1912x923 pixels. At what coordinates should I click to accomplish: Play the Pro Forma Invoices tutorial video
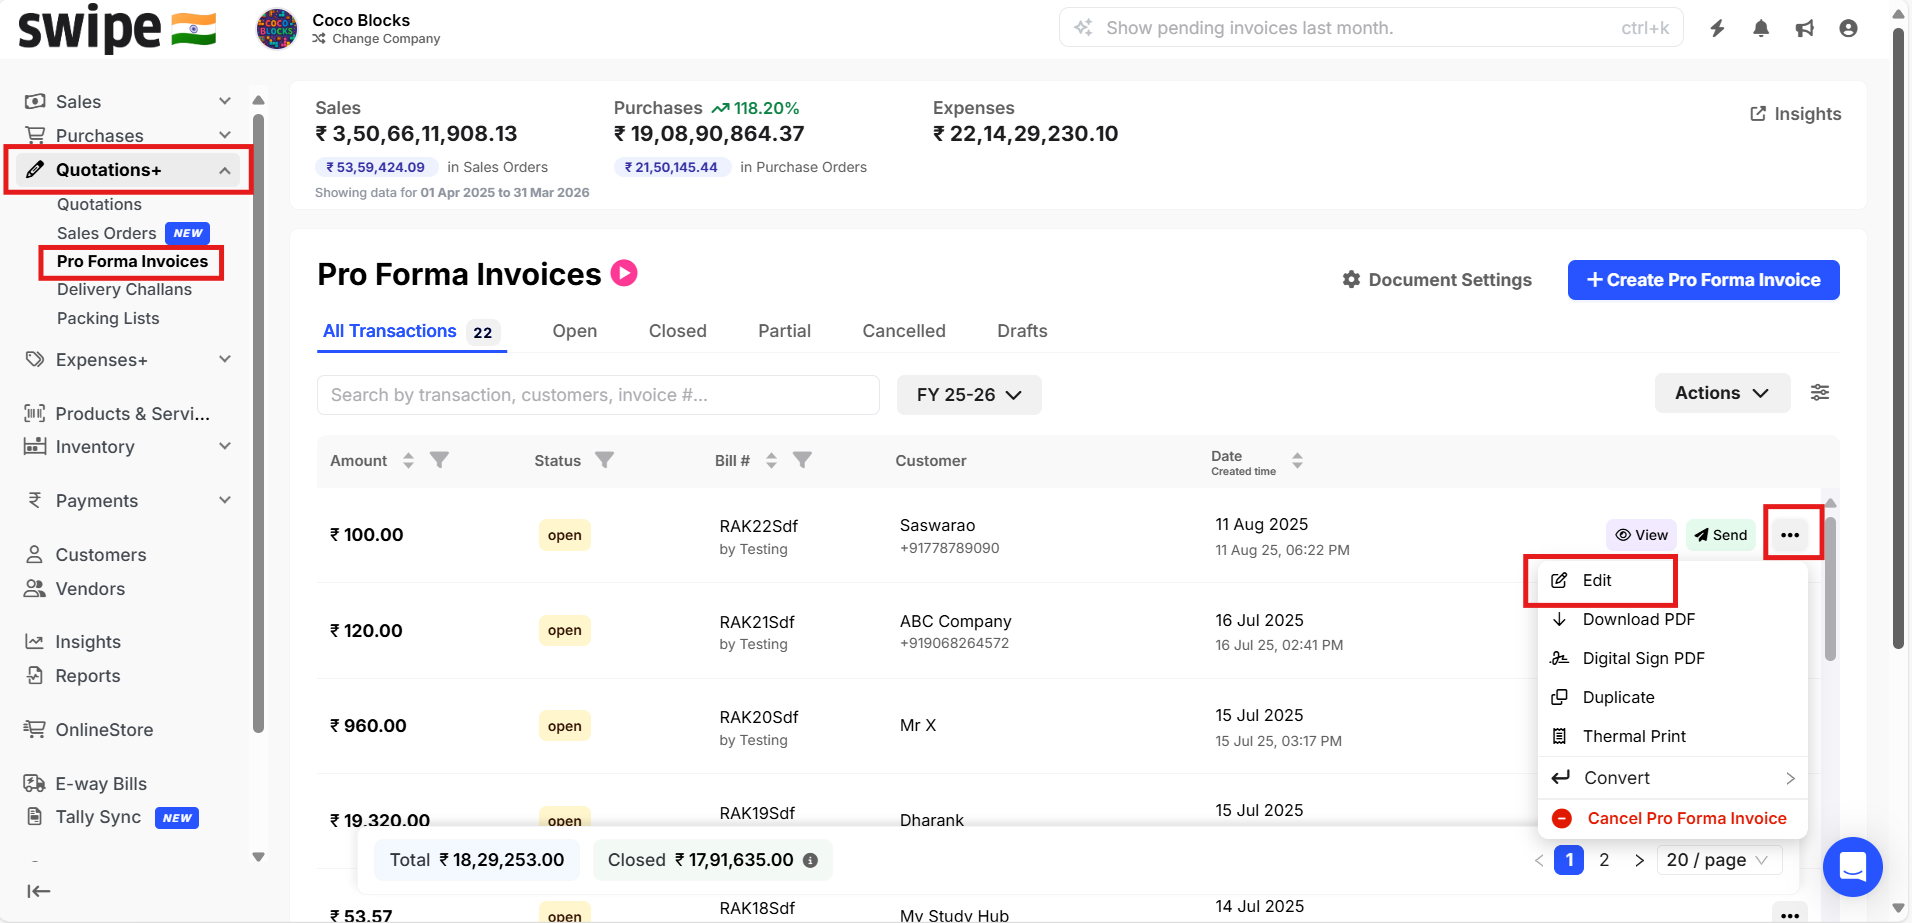point(624,273)
